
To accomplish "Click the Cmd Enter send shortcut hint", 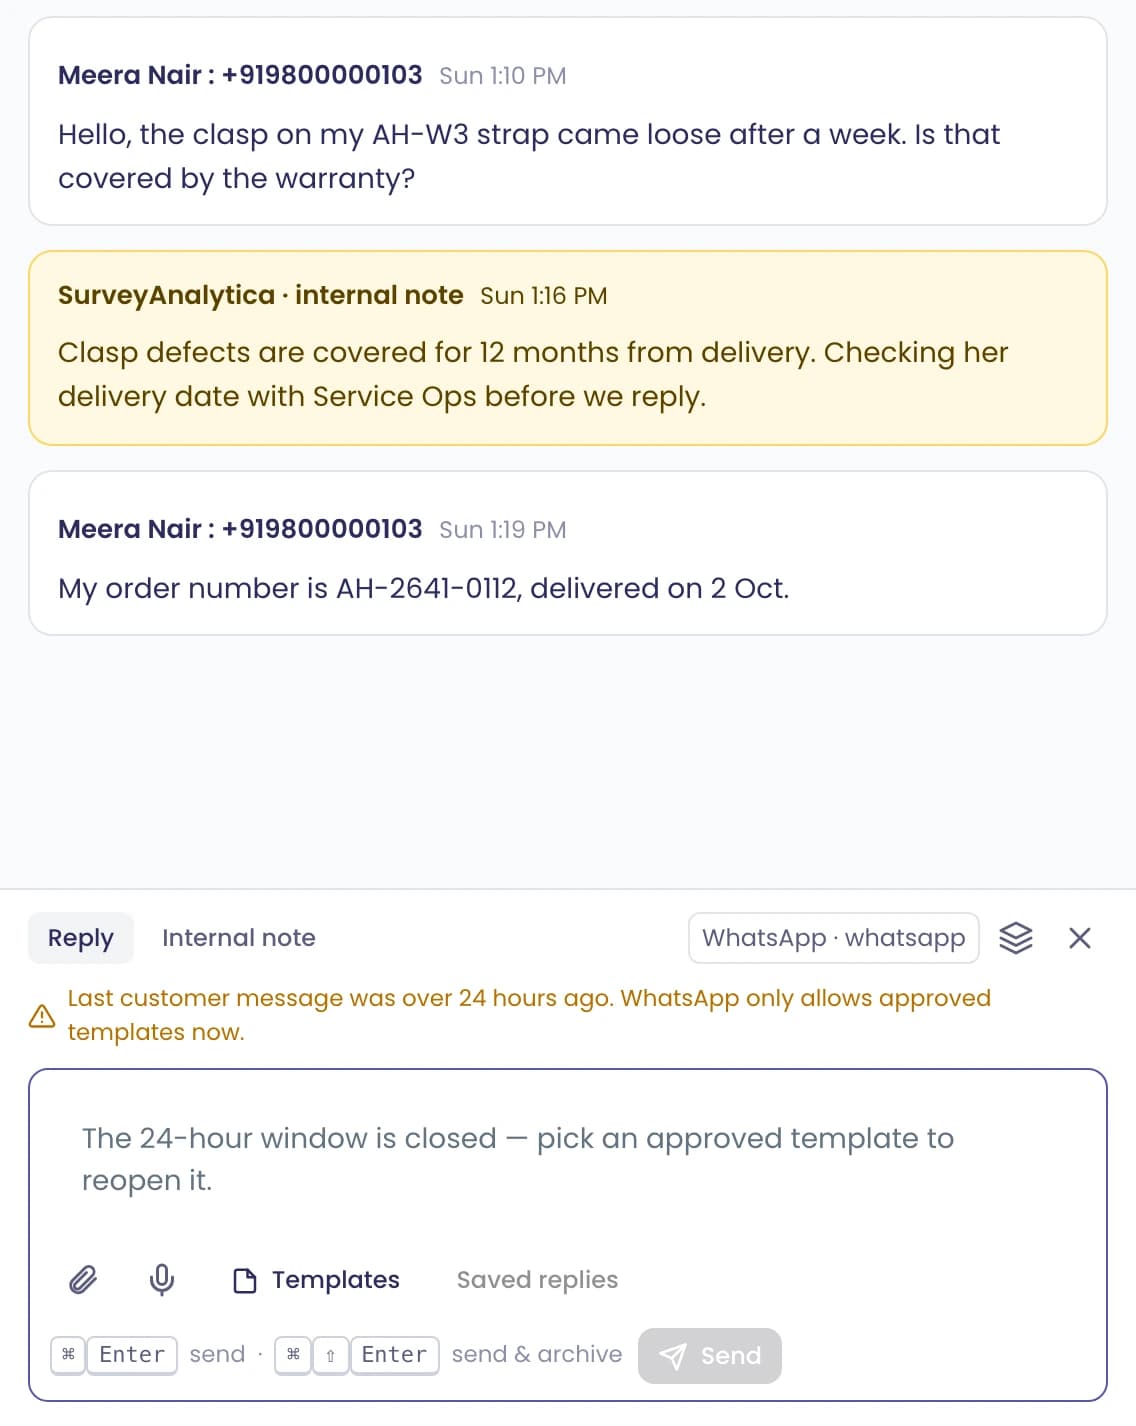I will [148, 1355].
